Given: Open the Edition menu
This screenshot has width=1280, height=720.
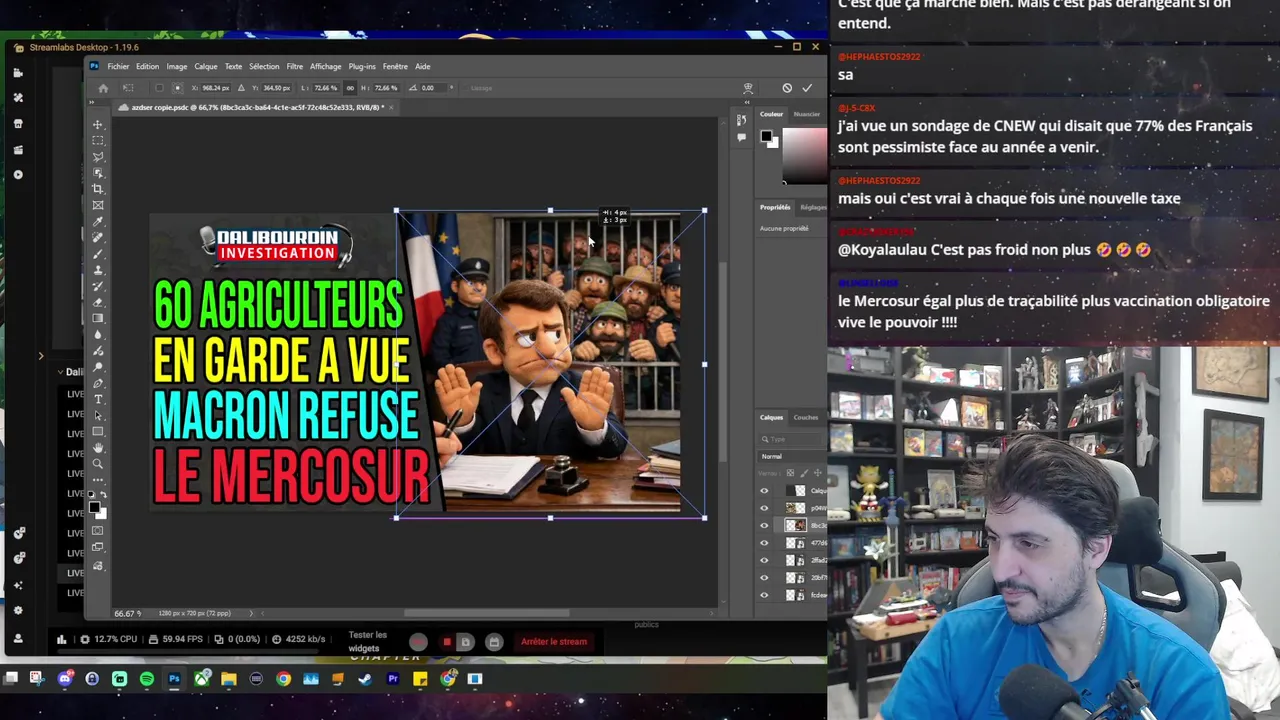Looking at the screenshot, I should 147,66.
